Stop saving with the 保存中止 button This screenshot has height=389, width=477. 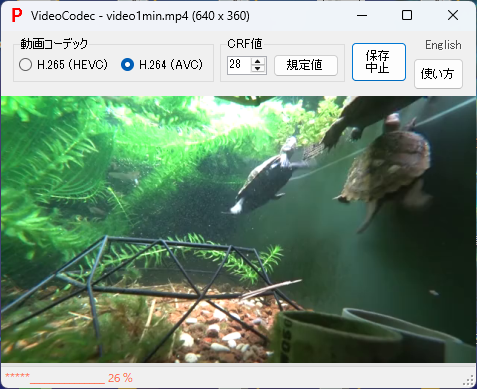[379, 62]
